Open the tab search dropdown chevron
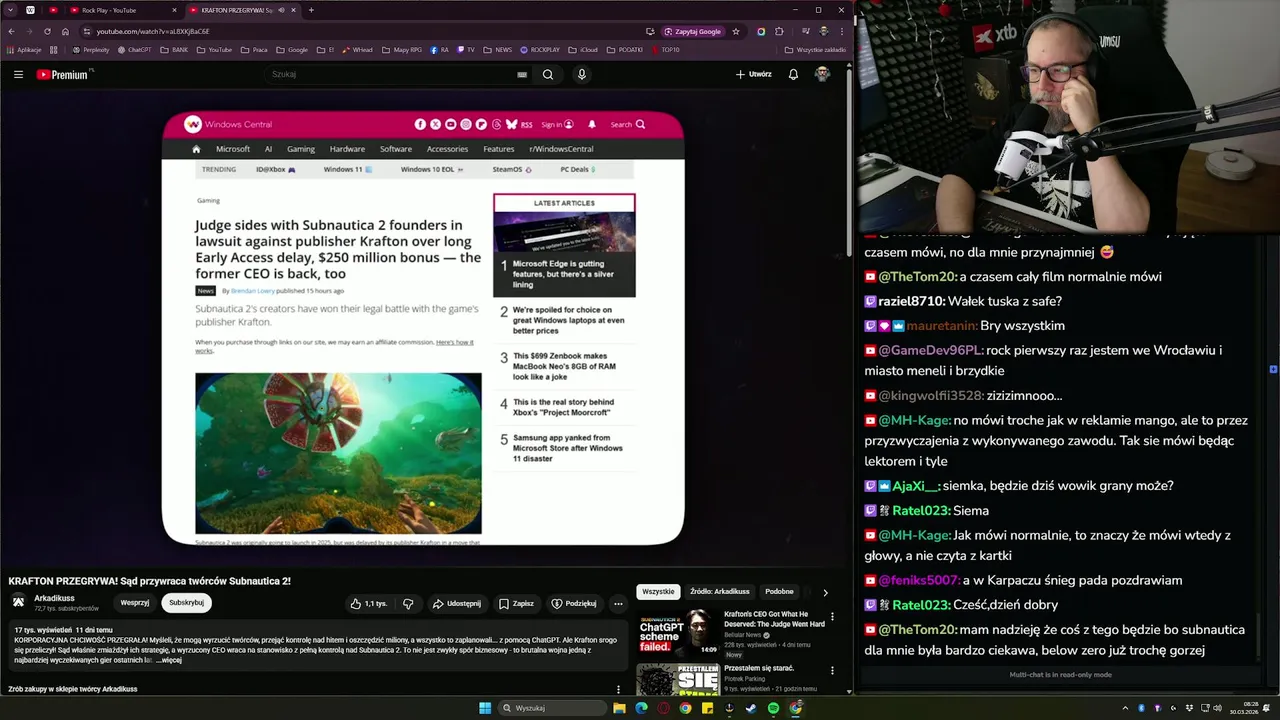This screenshot has height=720, width=1280. [x=11, y=10]
